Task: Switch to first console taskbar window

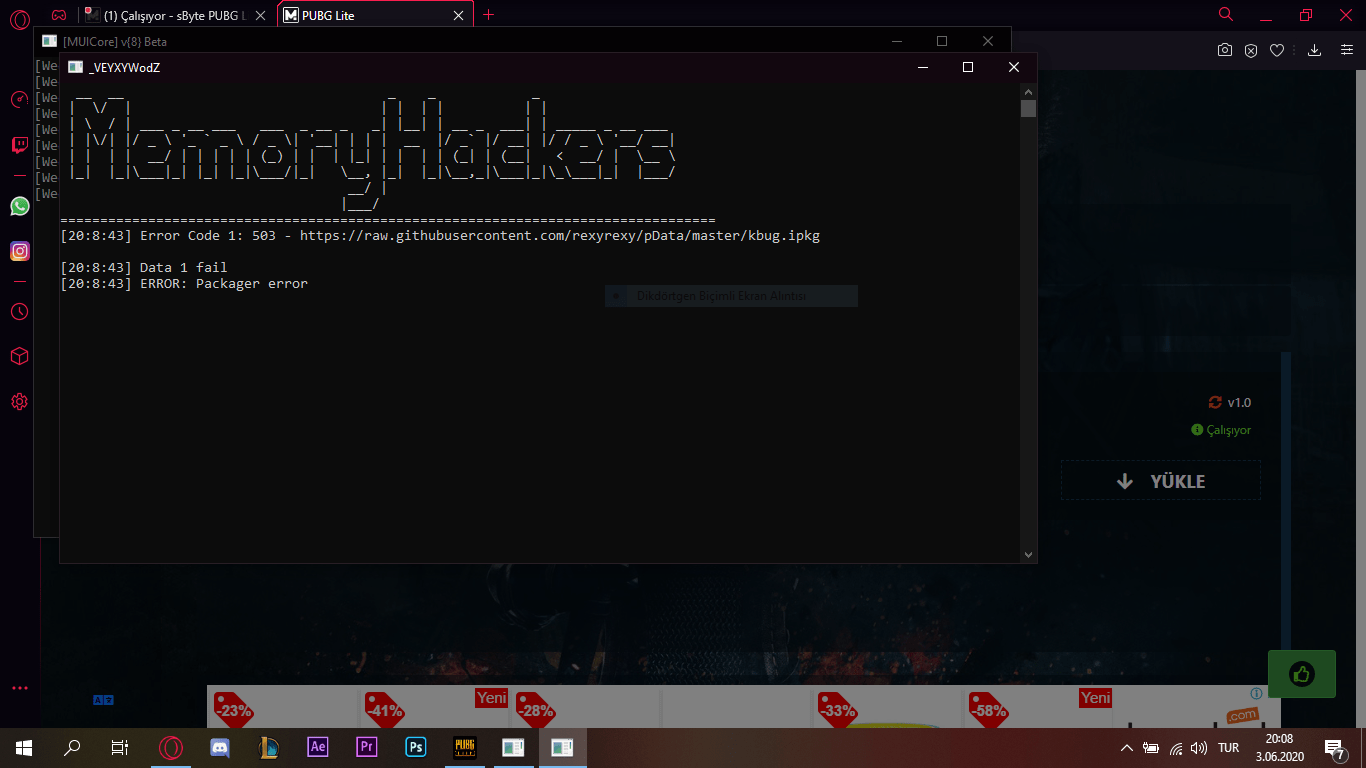Action: click(x=514, y=747)
